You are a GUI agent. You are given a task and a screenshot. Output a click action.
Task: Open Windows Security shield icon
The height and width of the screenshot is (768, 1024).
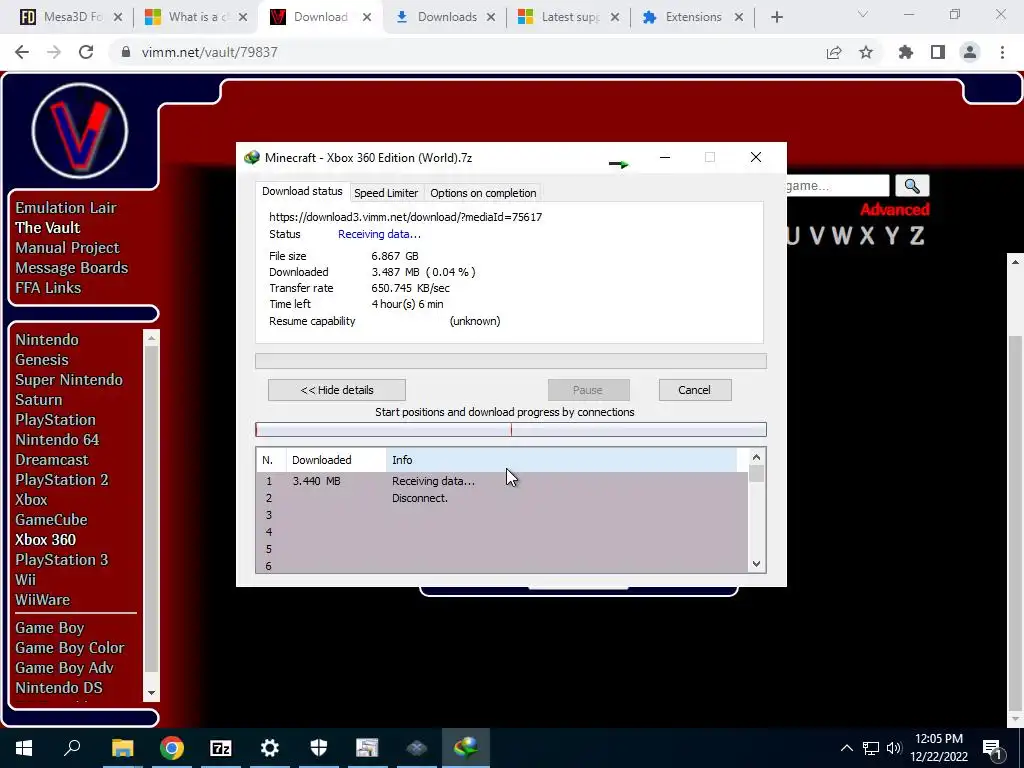[x=319, y=748]
